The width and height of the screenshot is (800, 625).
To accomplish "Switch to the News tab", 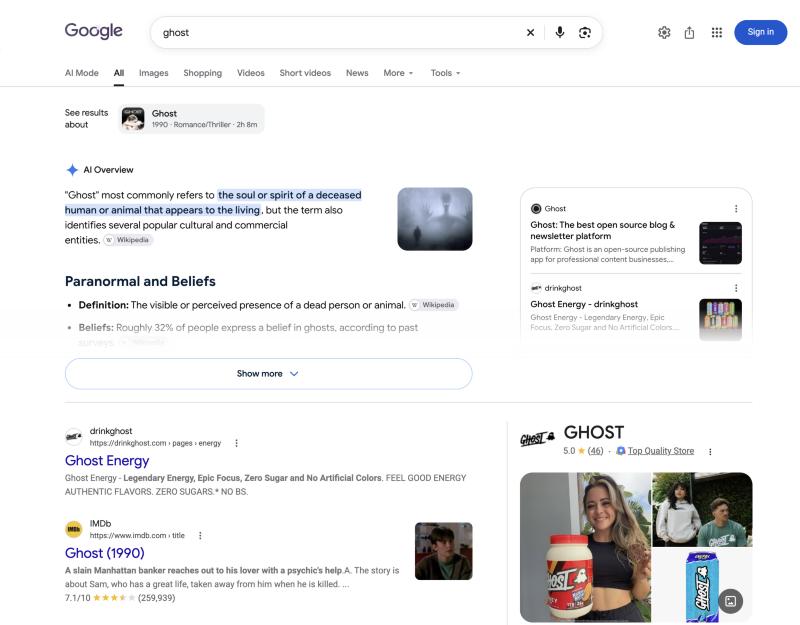I will pyautogui.click(x=357, y=73).
